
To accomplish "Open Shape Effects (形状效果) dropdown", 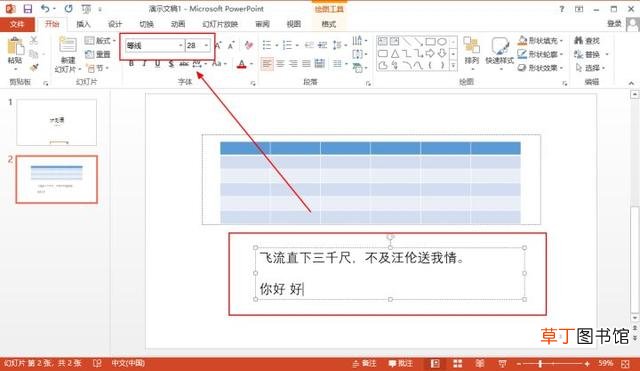I will click(541, 68).
